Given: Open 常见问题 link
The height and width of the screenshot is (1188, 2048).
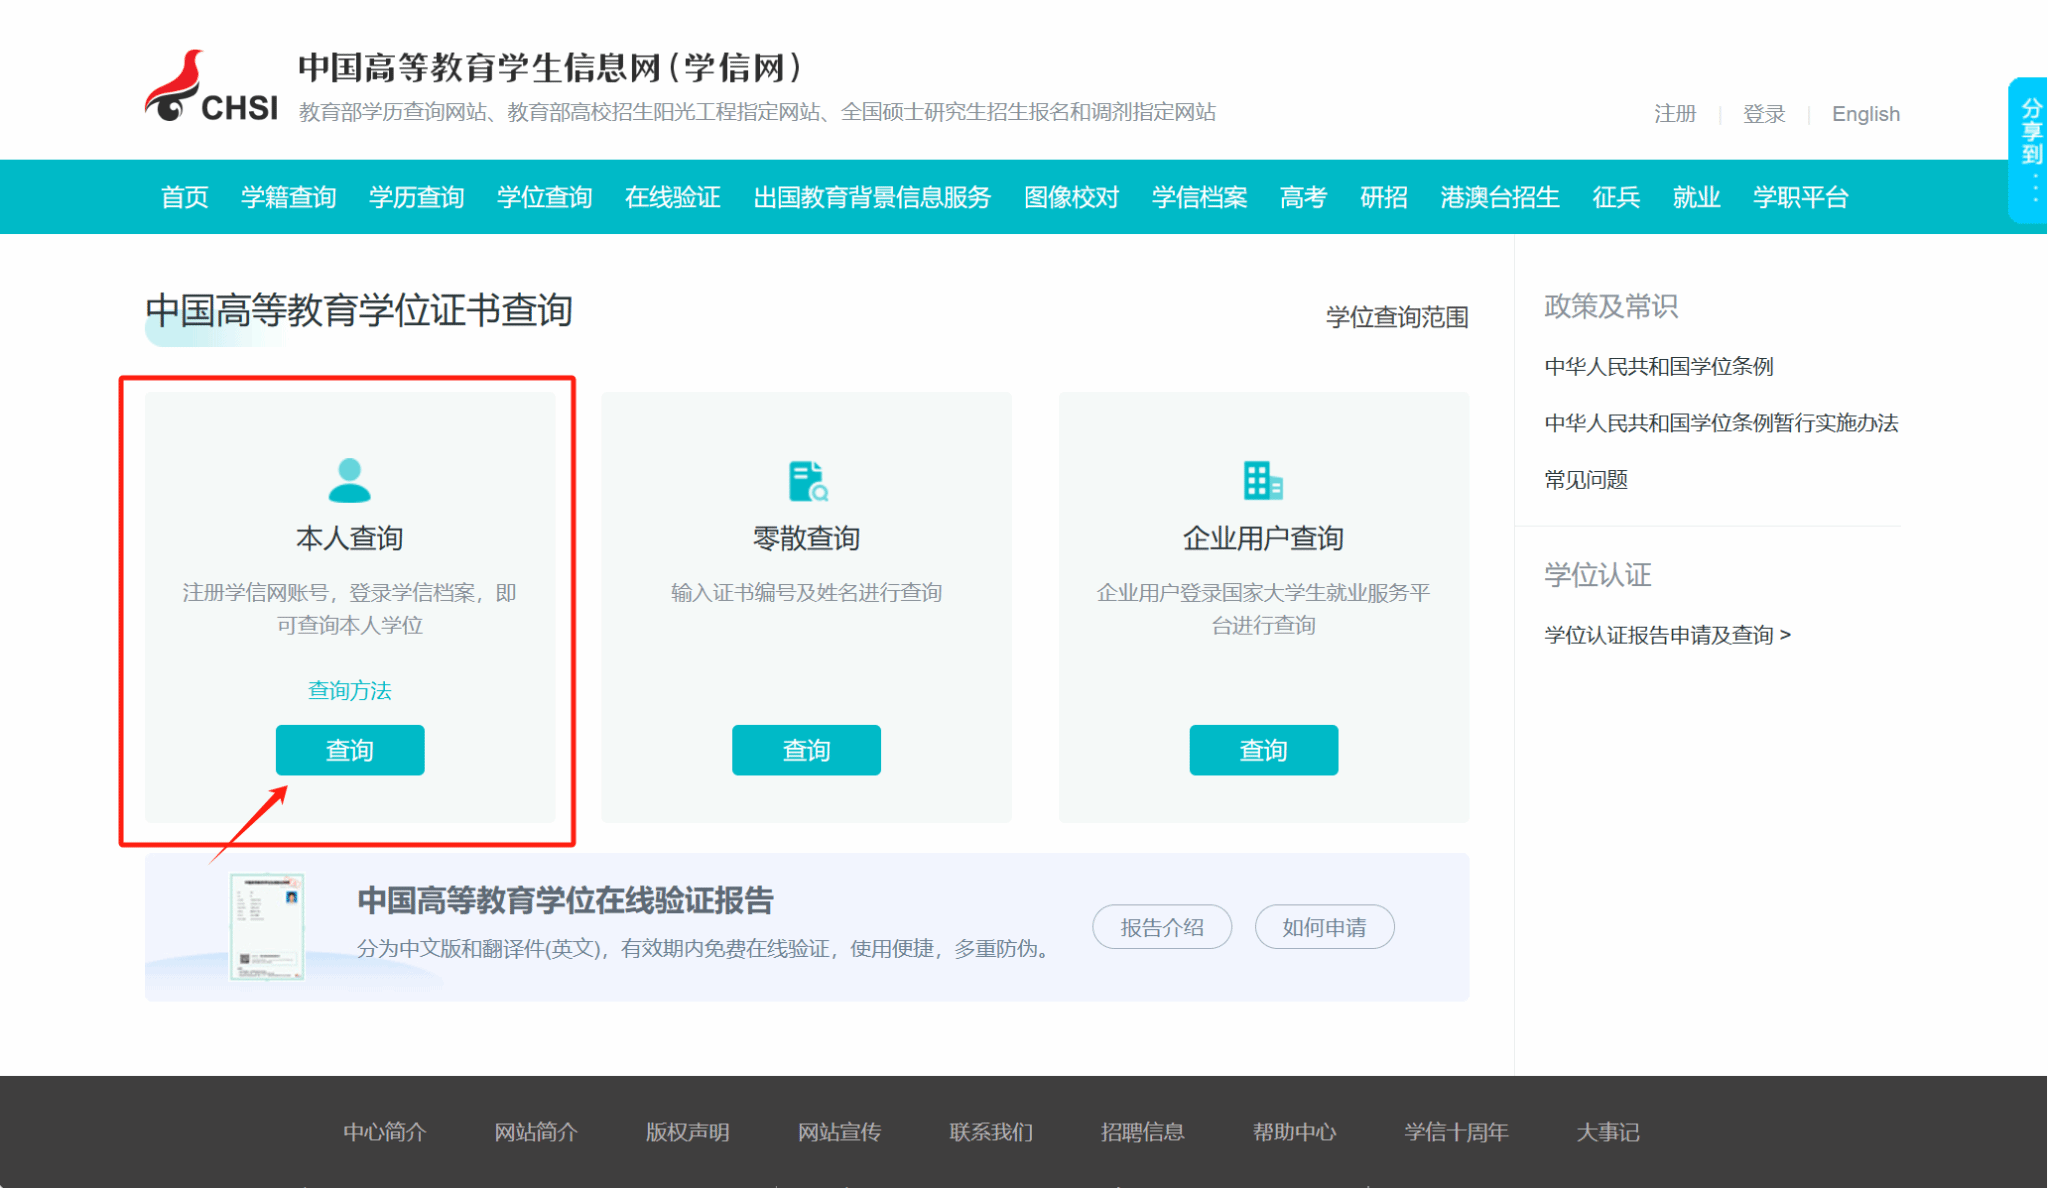Looking at the screenshot, I should pos(1586,480).
